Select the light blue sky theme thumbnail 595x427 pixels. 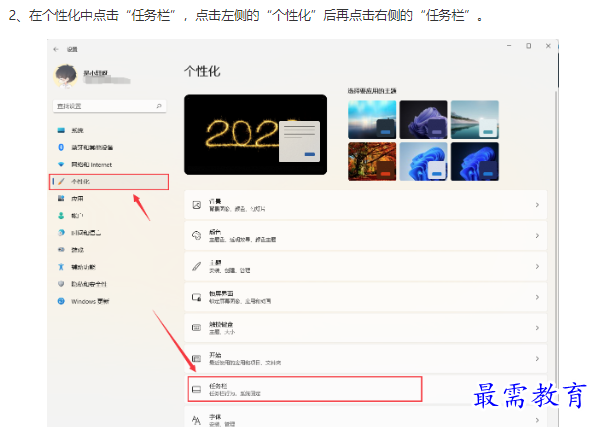pyautogui.click(x=372, y=120)
